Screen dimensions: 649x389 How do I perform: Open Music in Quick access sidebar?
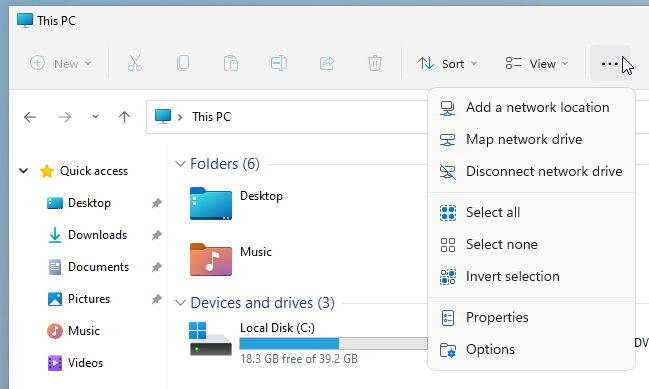(x=84, y=331)
